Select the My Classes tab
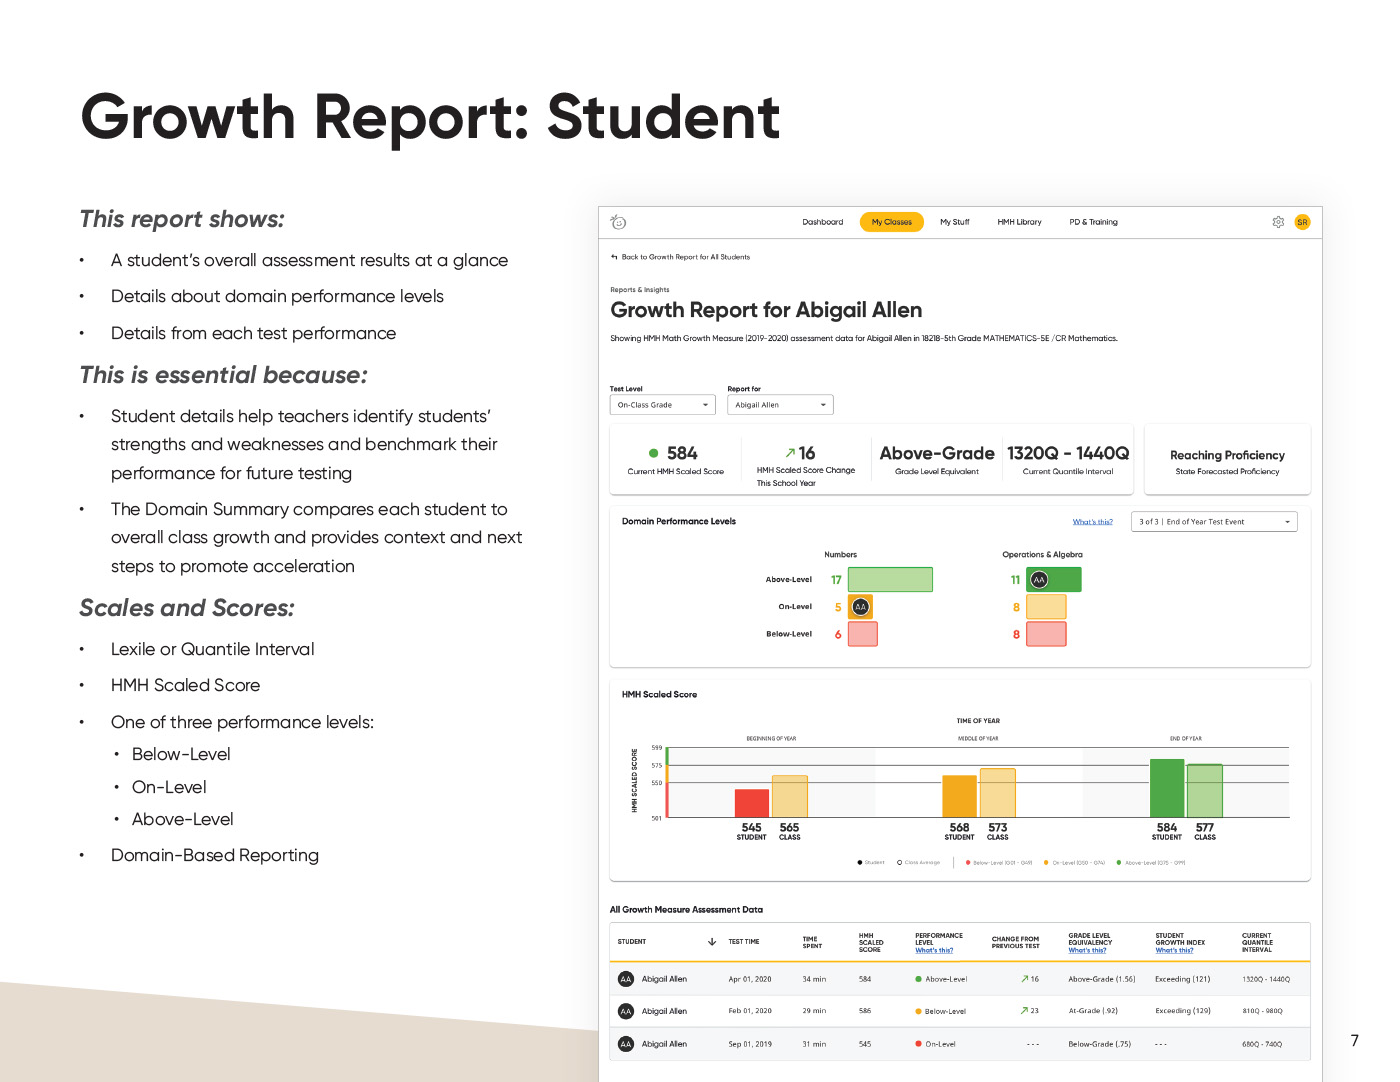This screenshot has height=1082, width=1400. coord(892,222)
